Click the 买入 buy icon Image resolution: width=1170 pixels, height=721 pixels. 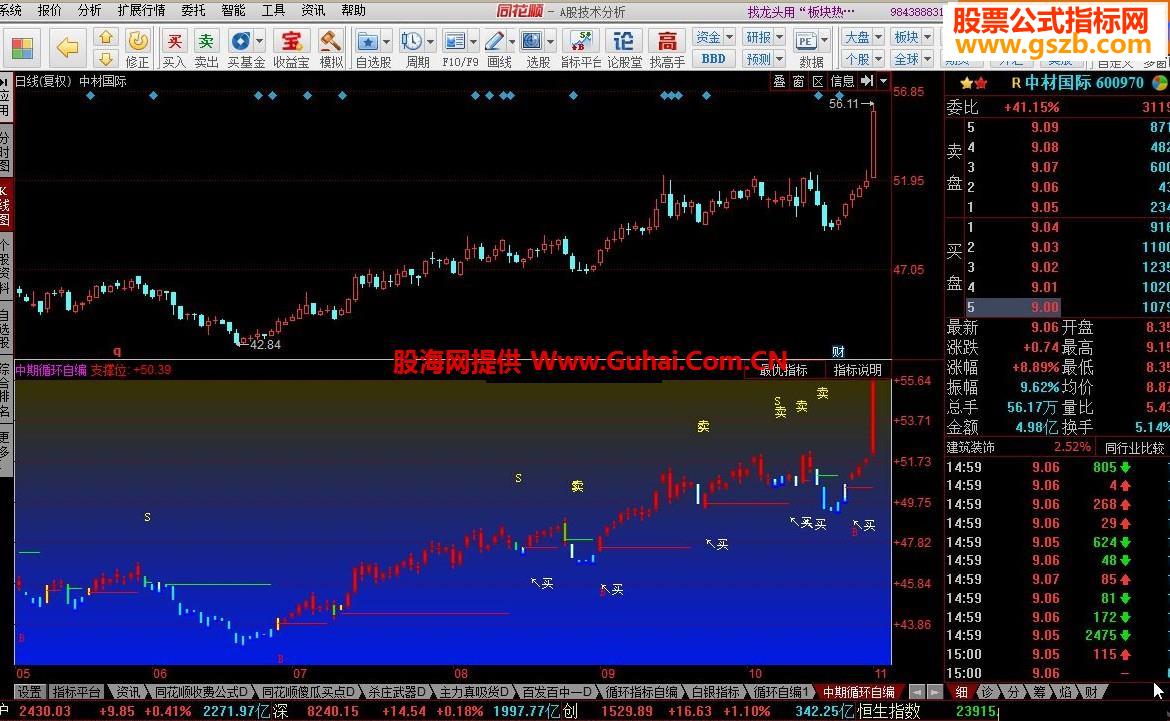[174, 49]
